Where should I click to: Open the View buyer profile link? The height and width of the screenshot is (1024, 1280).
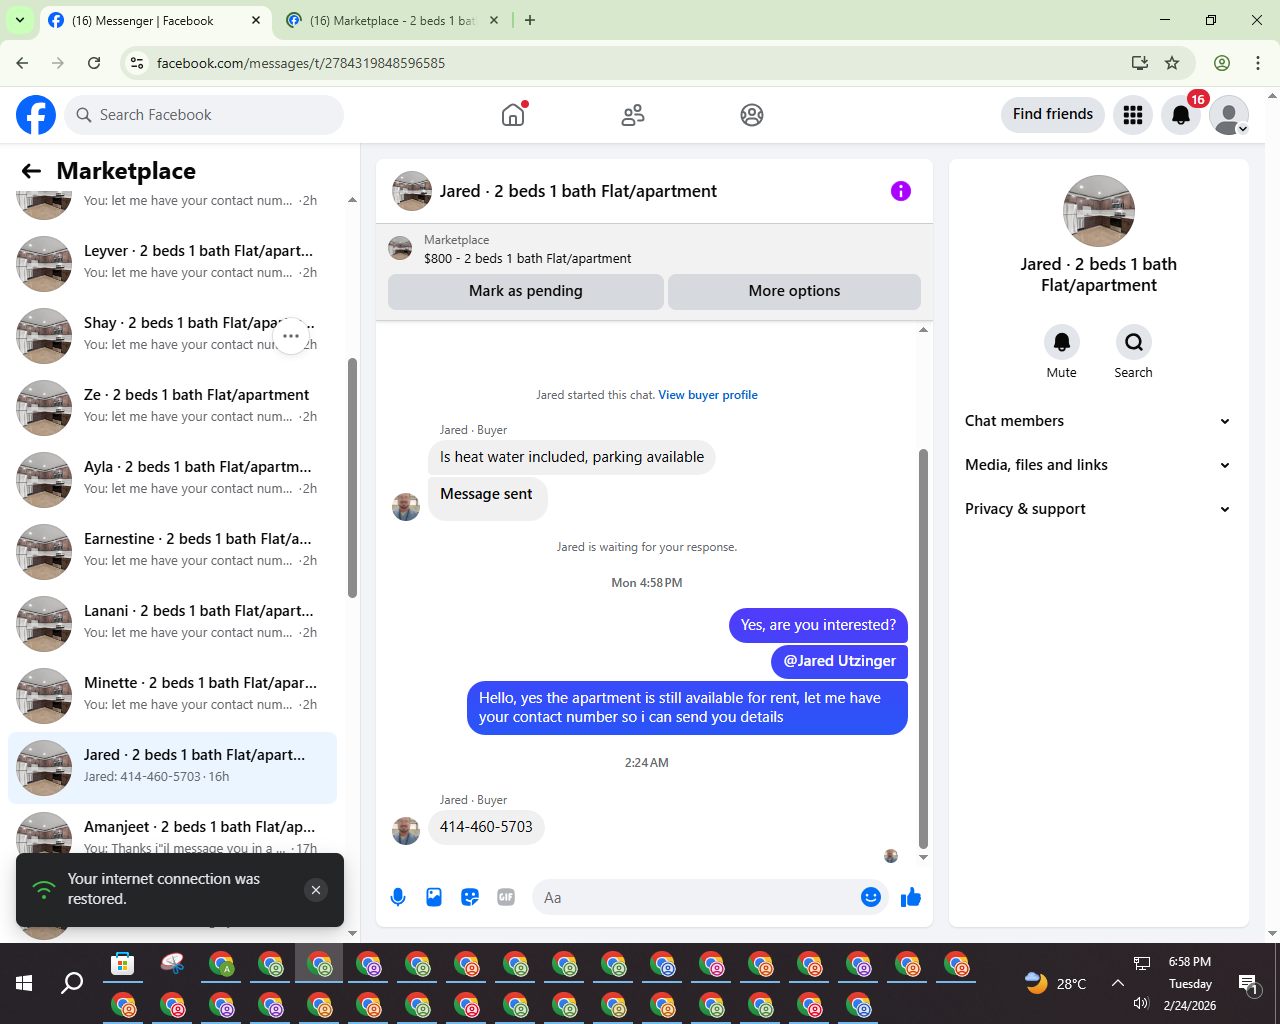tap(708, 395)
